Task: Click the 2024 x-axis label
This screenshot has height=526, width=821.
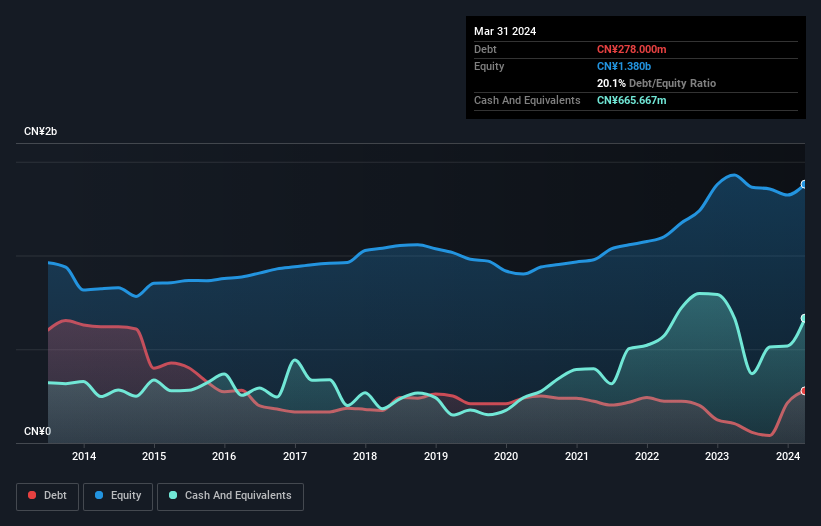Action: (787, 456)
